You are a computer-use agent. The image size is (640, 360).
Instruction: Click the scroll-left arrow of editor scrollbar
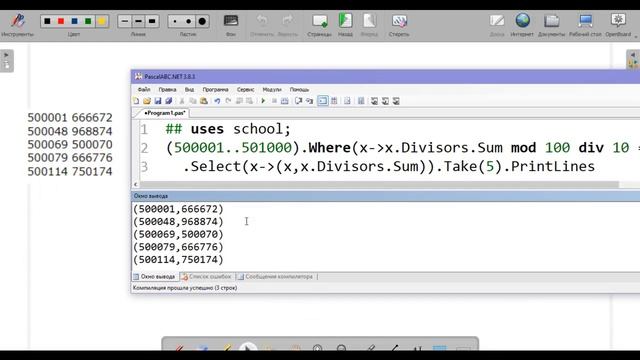(136, 184)
